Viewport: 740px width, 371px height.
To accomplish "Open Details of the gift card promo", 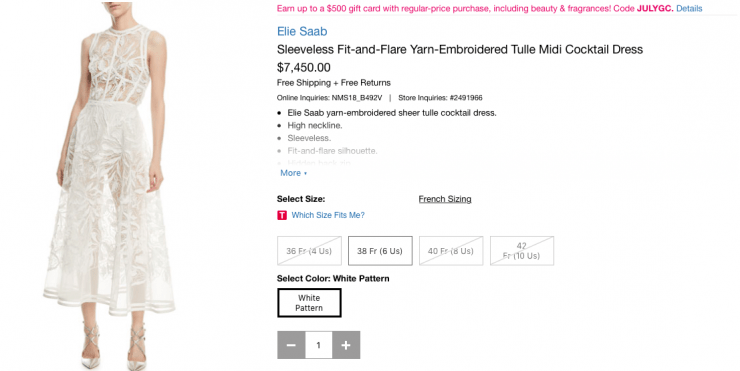I will click(689, 8).
